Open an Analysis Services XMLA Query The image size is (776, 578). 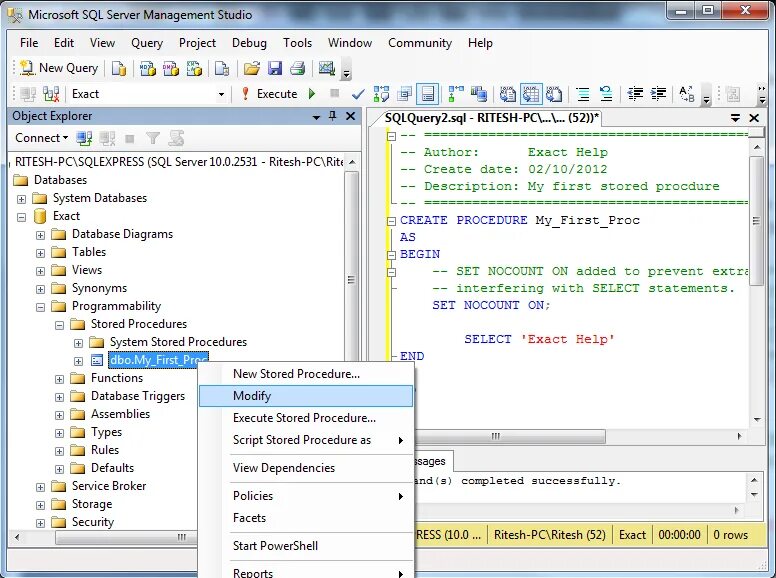(194, 68)
